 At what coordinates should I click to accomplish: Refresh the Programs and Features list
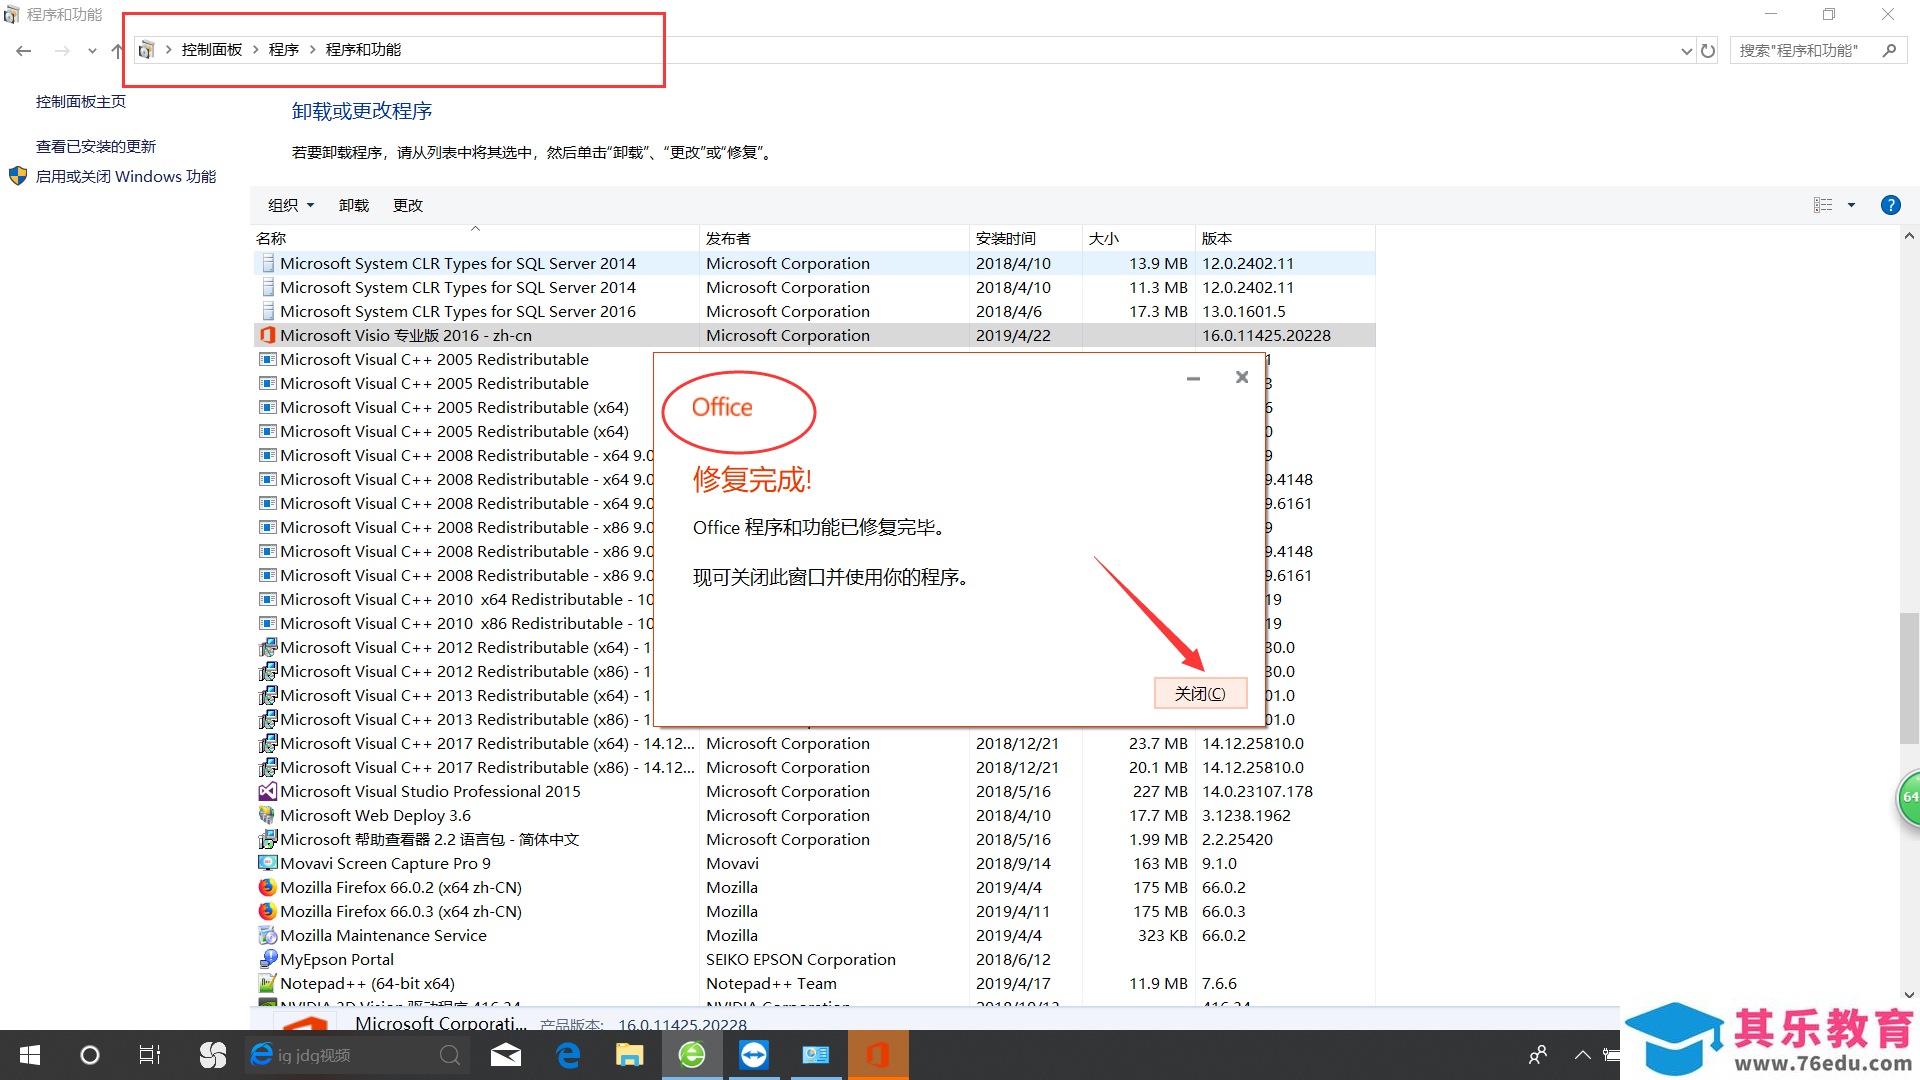[1708, 50]
